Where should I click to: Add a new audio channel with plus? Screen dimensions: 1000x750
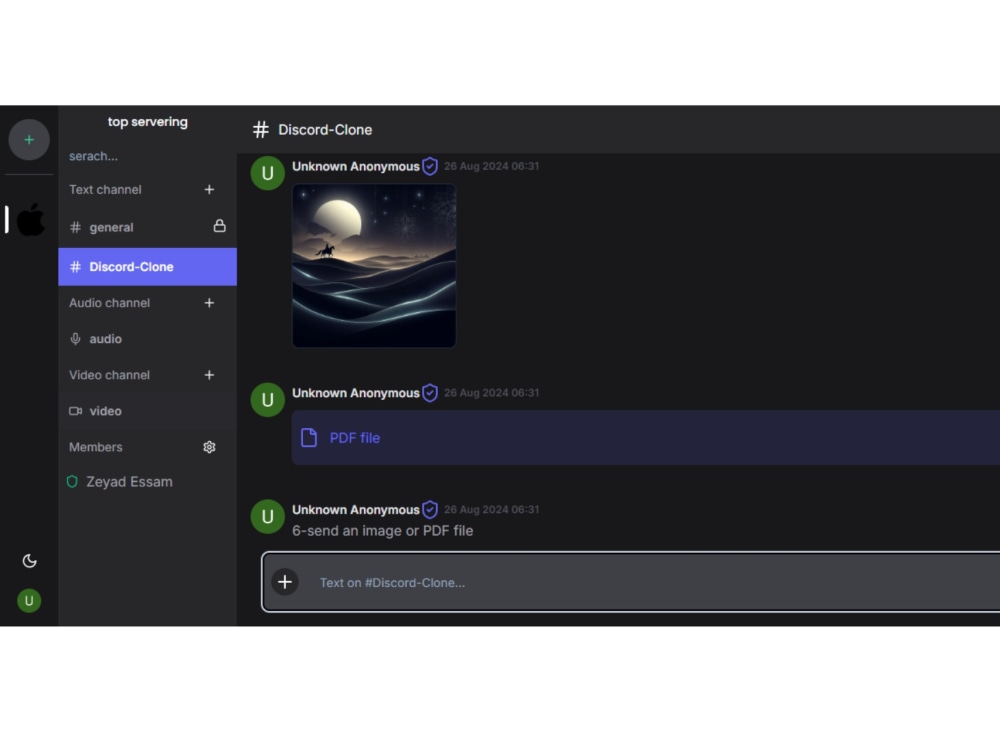209,303
